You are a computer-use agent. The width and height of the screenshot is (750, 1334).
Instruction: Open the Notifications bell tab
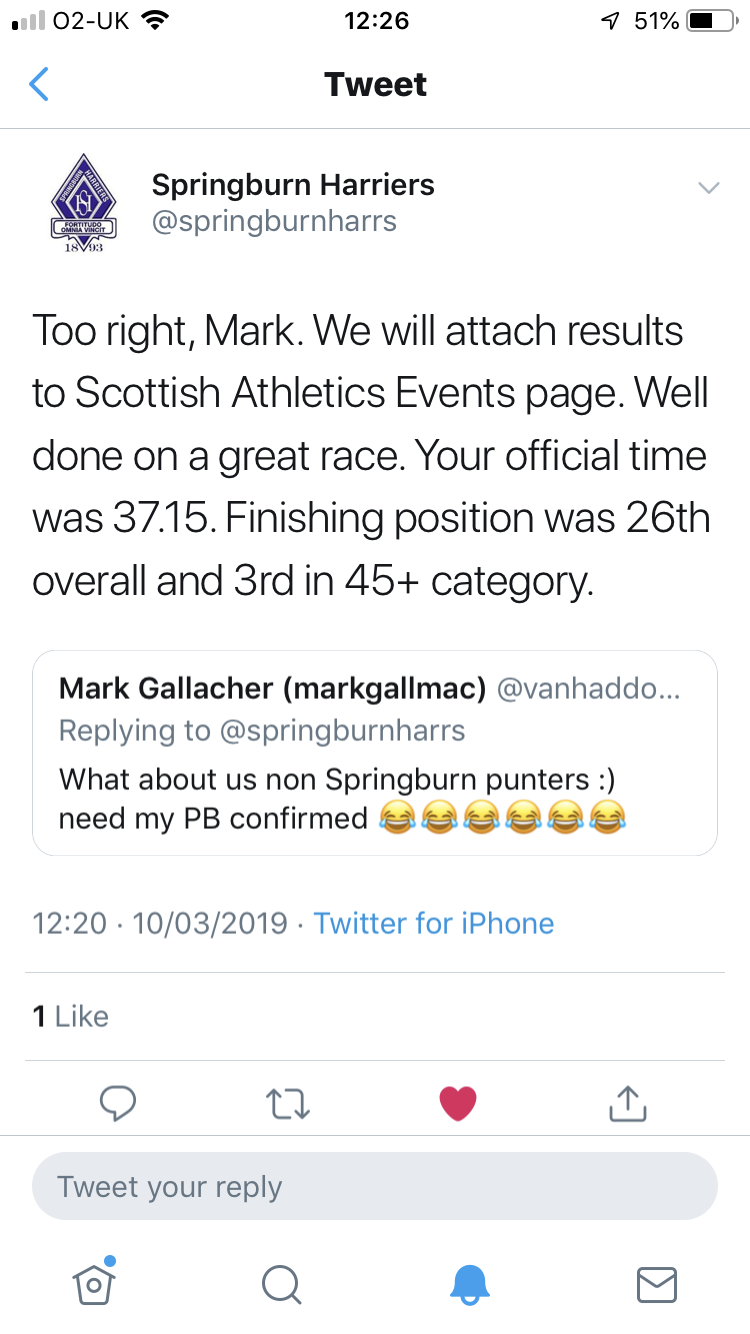pos(469,1284)
